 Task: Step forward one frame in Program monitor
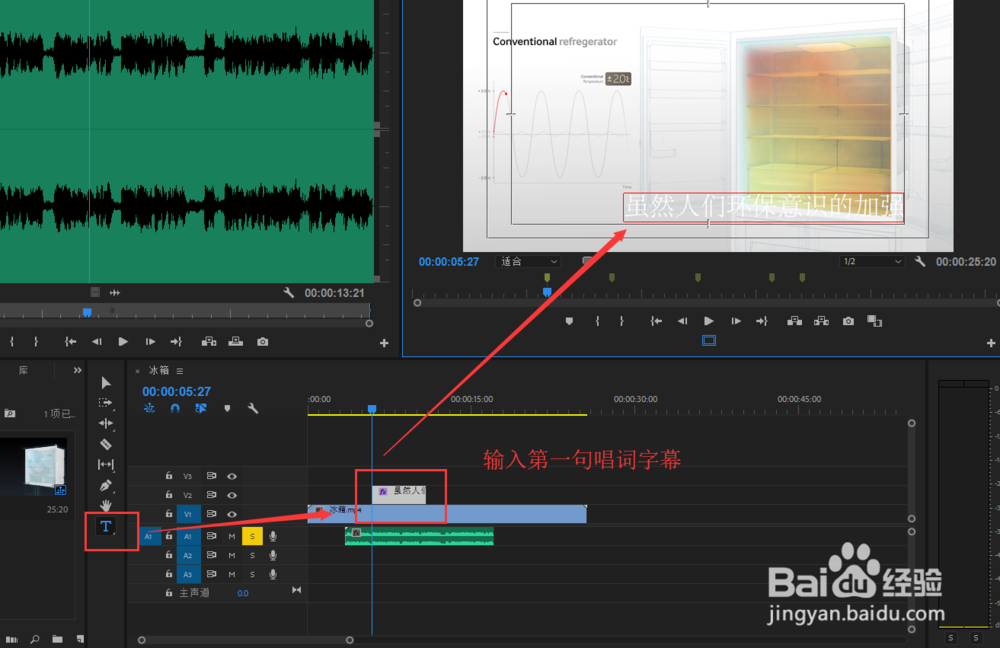tap(736, 321)
